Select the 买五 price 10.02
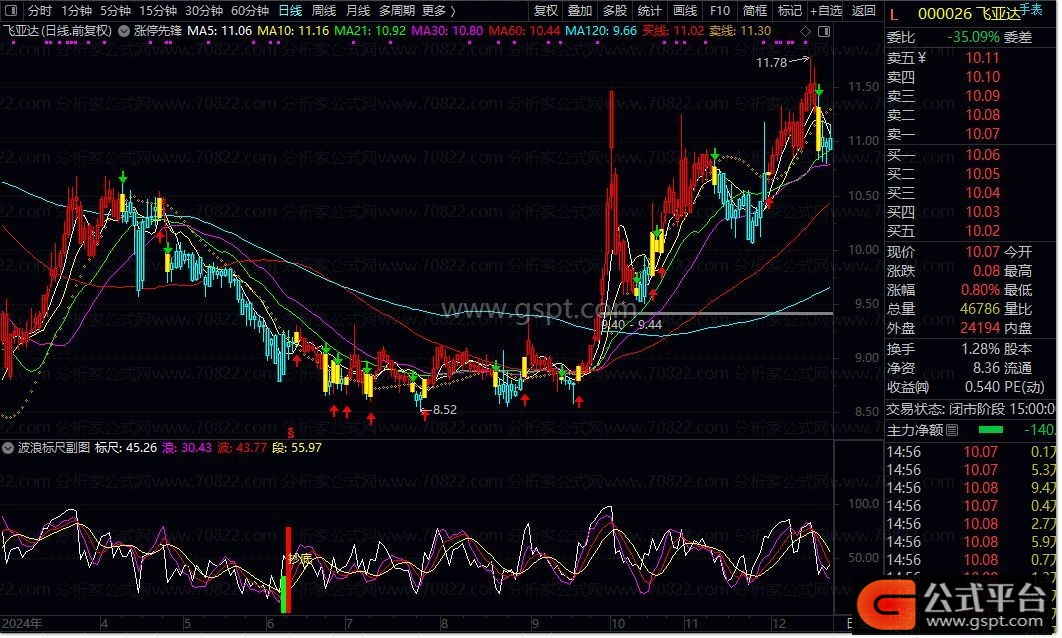Screen dimensions: 1062x638 [982, 231]
